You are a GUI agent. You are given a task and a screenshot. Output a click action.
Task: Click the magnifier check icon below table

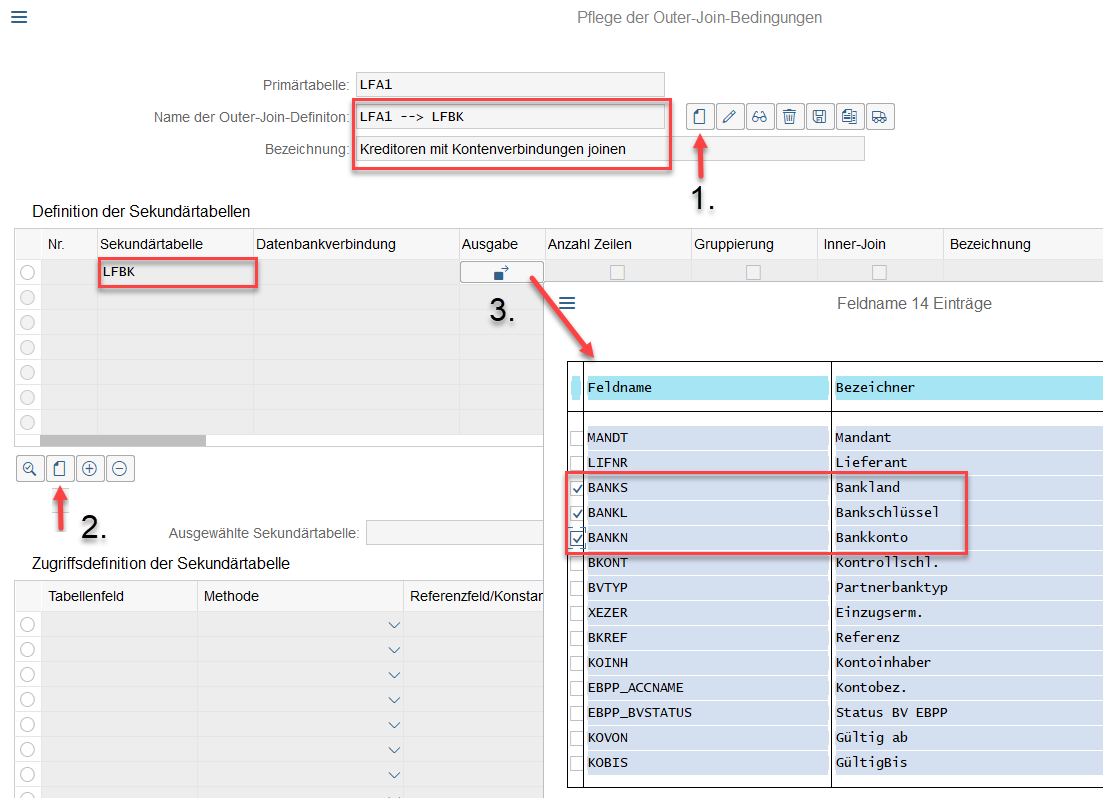tap(30, 468)
